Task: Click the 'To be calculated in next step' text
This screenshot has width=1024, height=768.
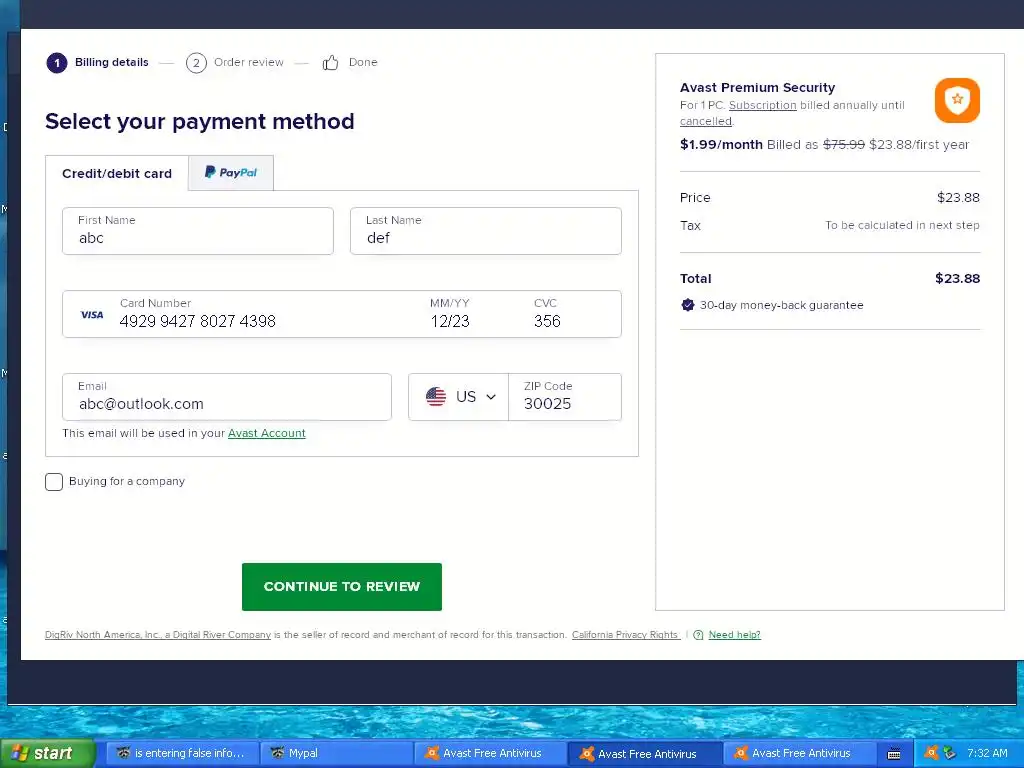Action: (x=902, y=225)
